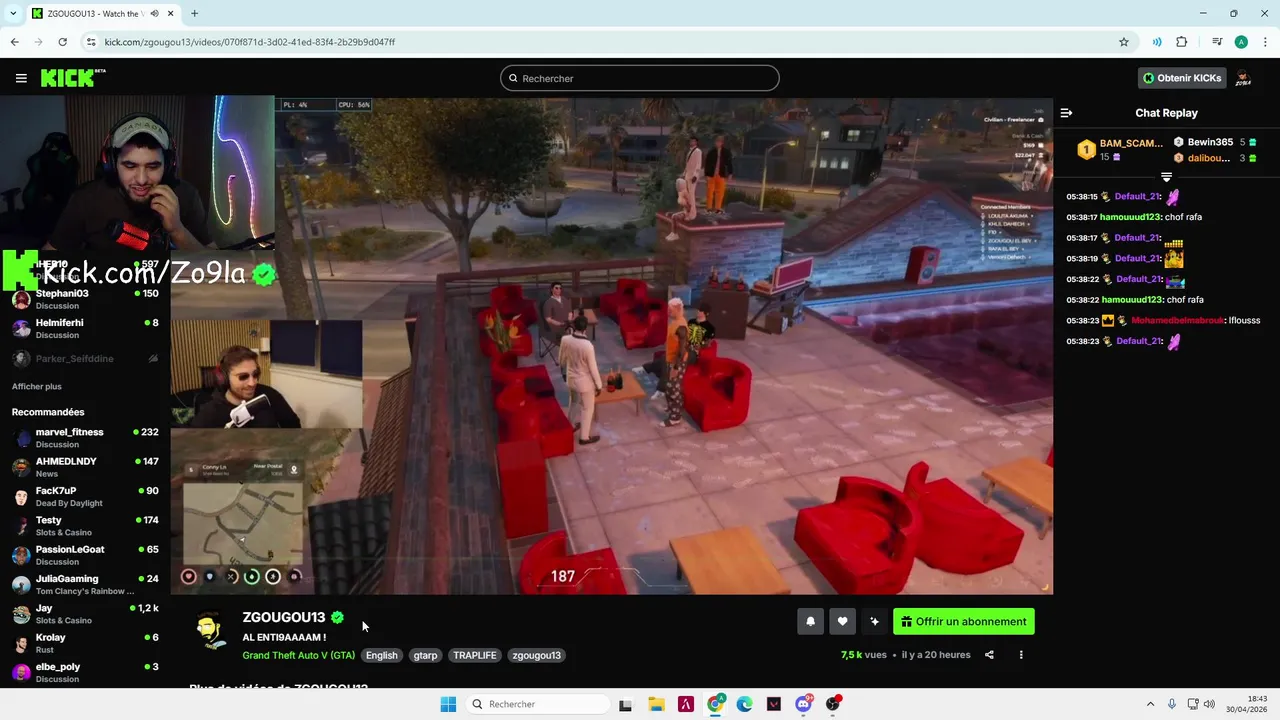This screenshot has height=720, width=1280.
Task: Enable notifications with the bell icon
Action: (811, 622)
